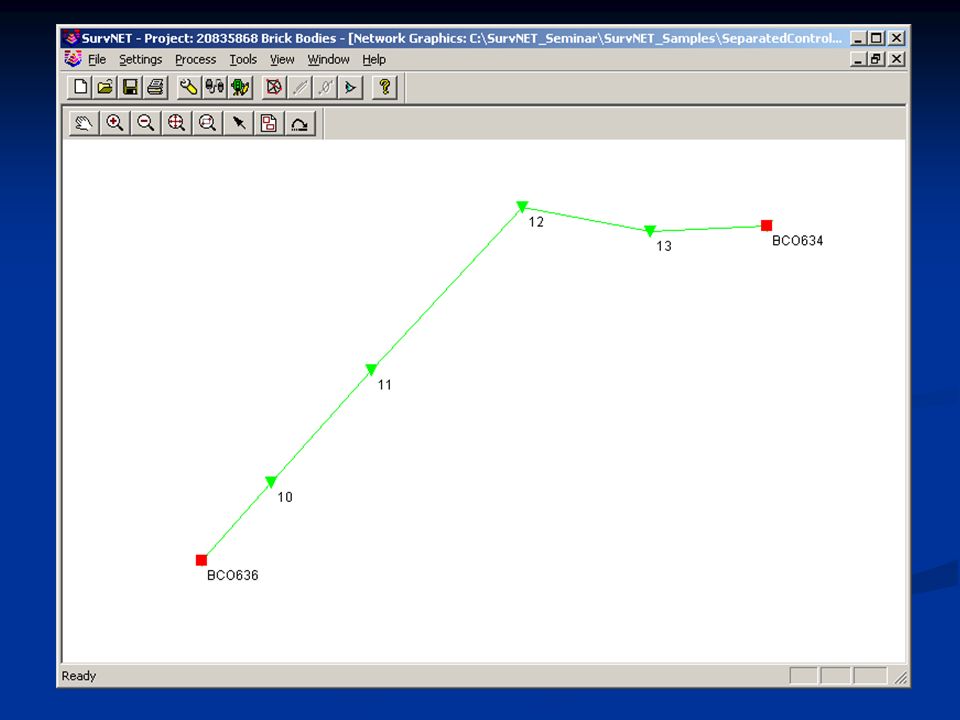This screenshot has width=960, height=720.
Task: Open a project using the folder icon
Action: tap(105, 87)
